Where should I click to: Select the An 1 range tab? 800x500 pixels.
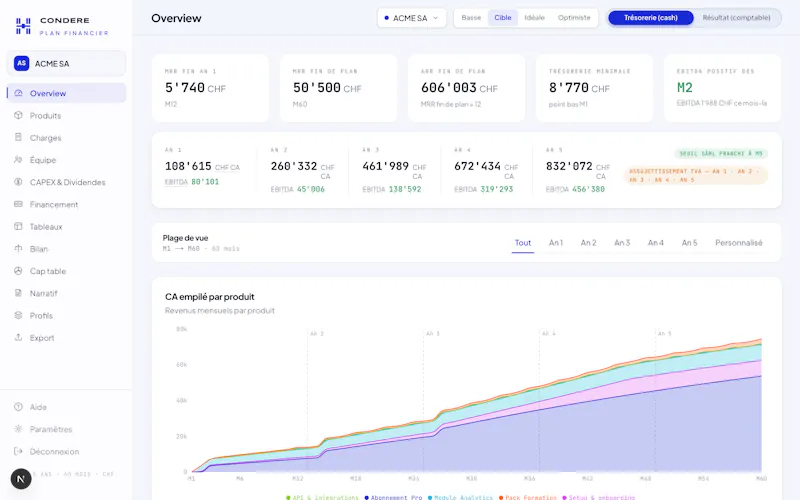[556, 243]
